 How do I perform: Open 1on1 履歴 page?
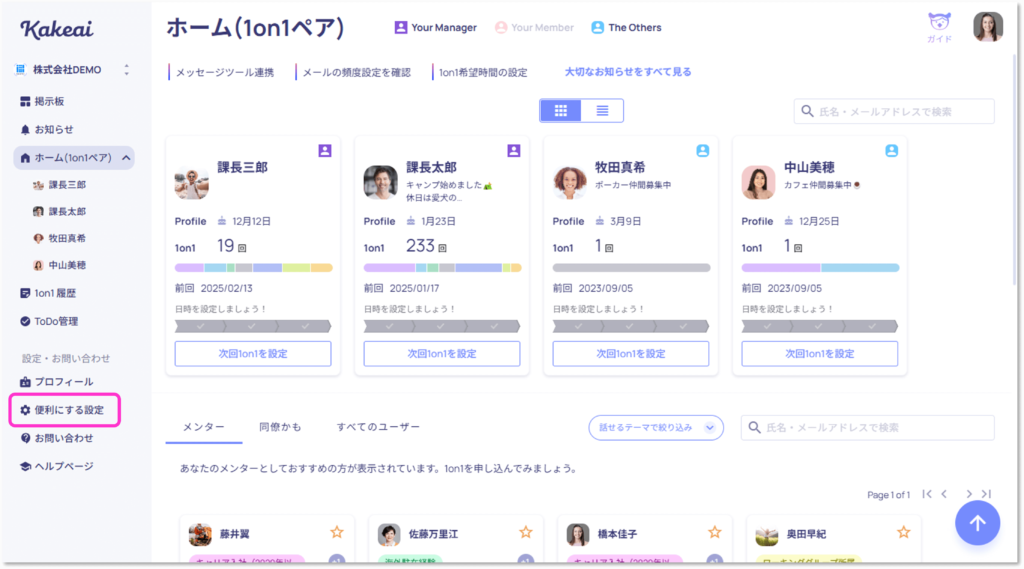(48, 293)
